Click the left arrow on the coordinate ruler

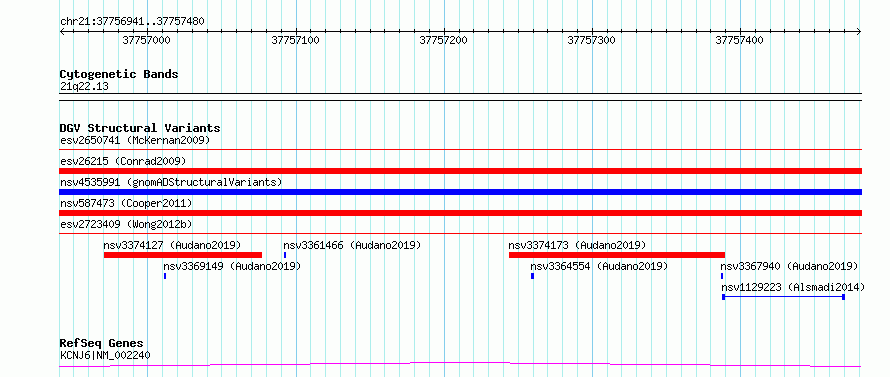pyautogui.click(x=63, y=32)
